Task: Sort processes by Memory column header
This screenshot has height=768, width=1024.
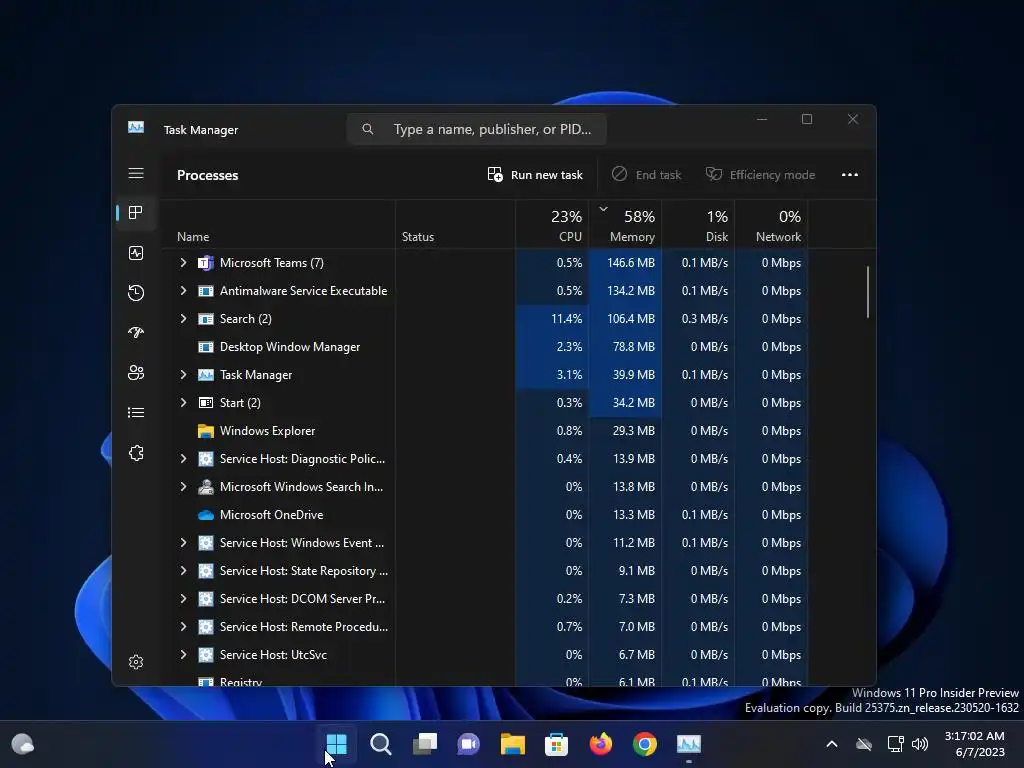Action: pyautogui.click(x=625, y=225)
